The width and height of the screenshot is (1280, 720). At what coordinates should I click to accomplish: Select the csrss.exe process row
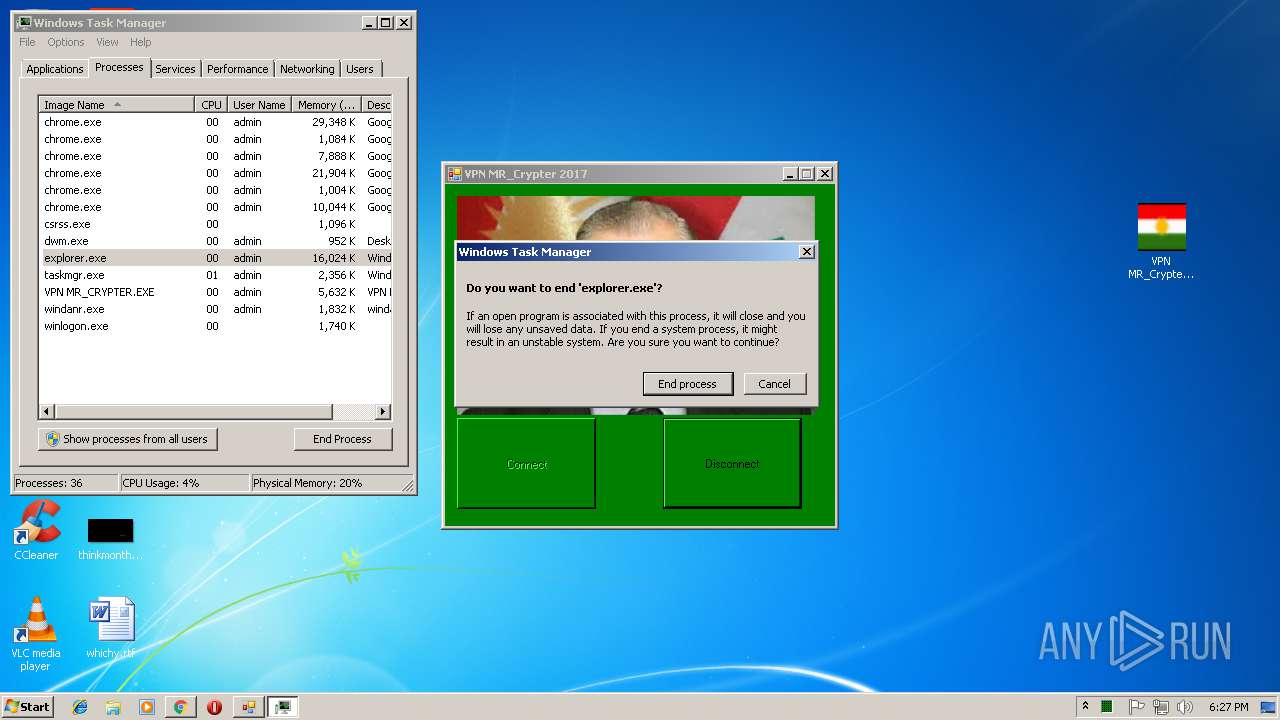[215, 224]
